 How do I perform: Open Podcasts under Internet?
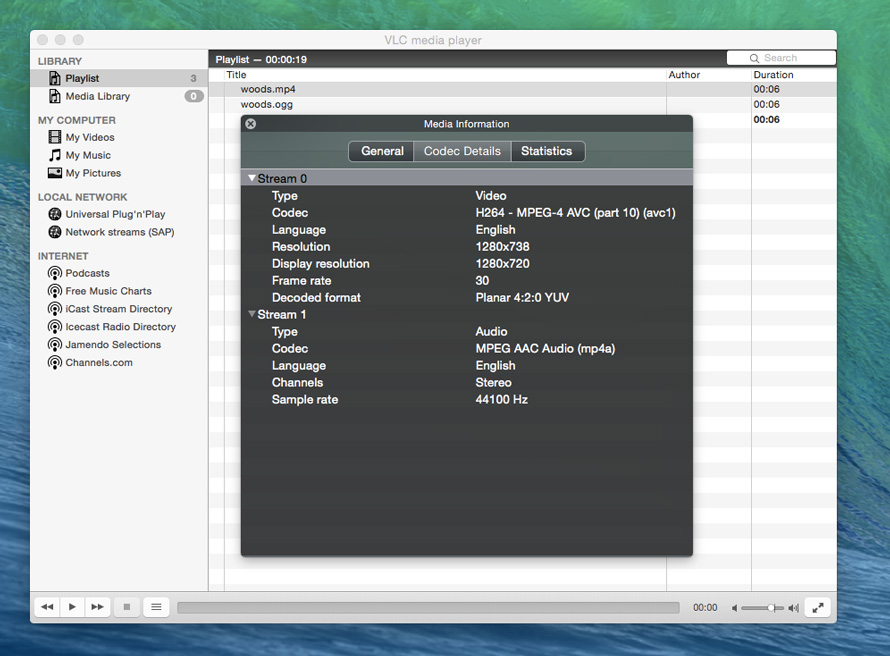pyautogui.click(x=119, y=274)
